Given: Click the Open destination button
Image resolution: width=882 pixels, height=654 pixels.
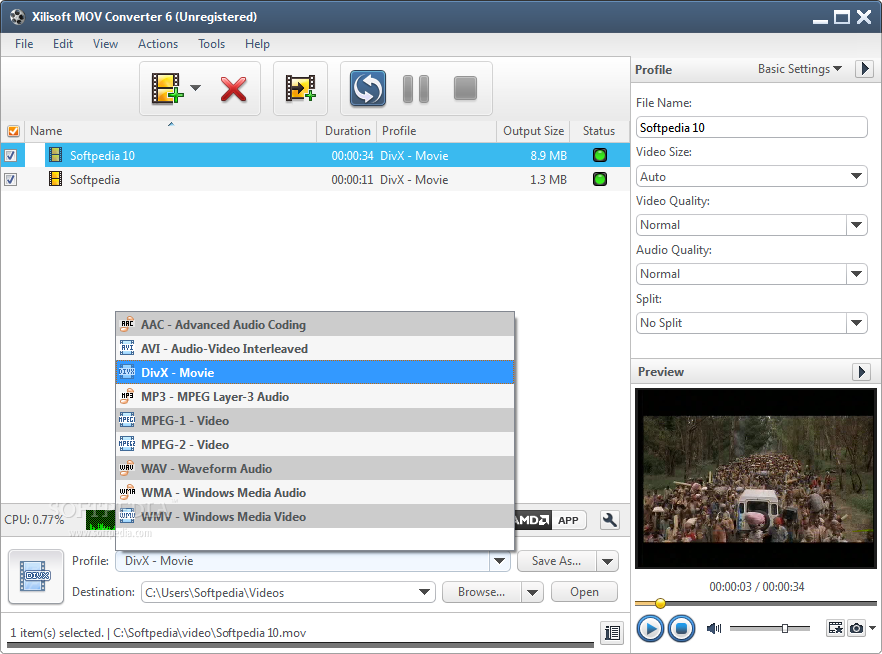Looking at the screenshot, I should 584,592.
